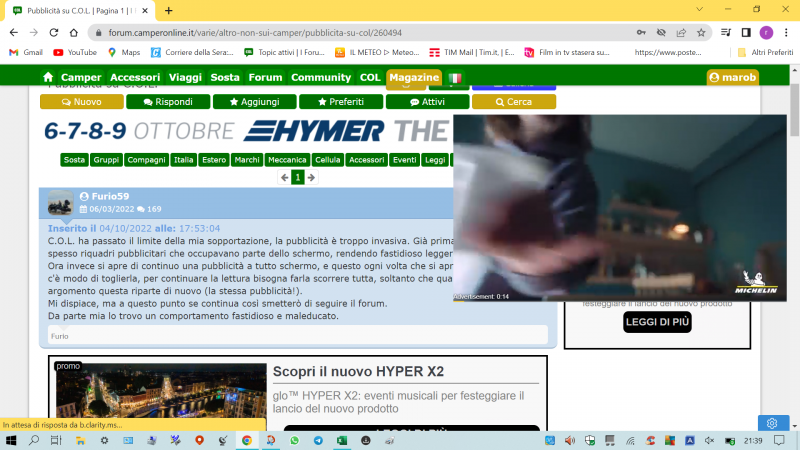Click the volume speaker tray icon
The width and height of the screenshot is (800, 450).
pos(570,440)
